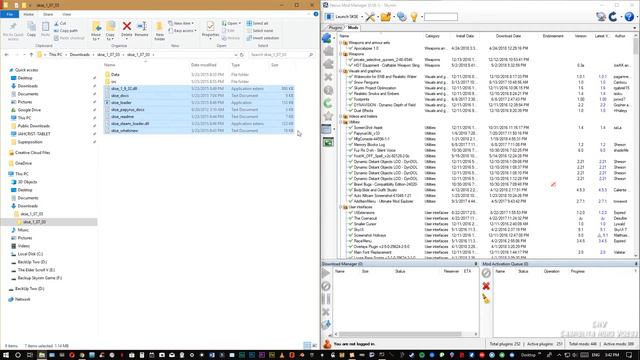Collapse the Weapons and armour sets category
The height and width of the screenshot is (360, 640).
click(x=340, y=42)
